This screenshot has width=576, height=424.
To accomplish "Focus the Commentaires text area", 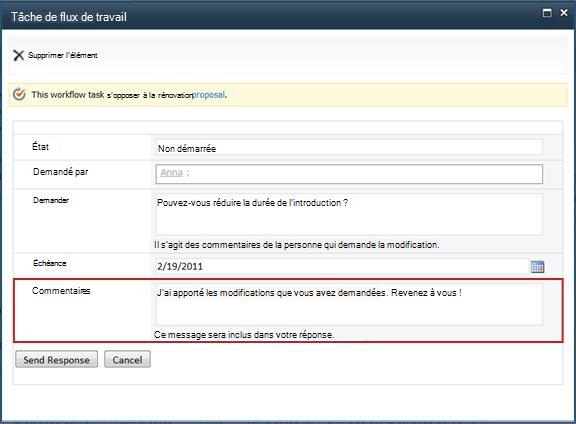I will point(349,304).
